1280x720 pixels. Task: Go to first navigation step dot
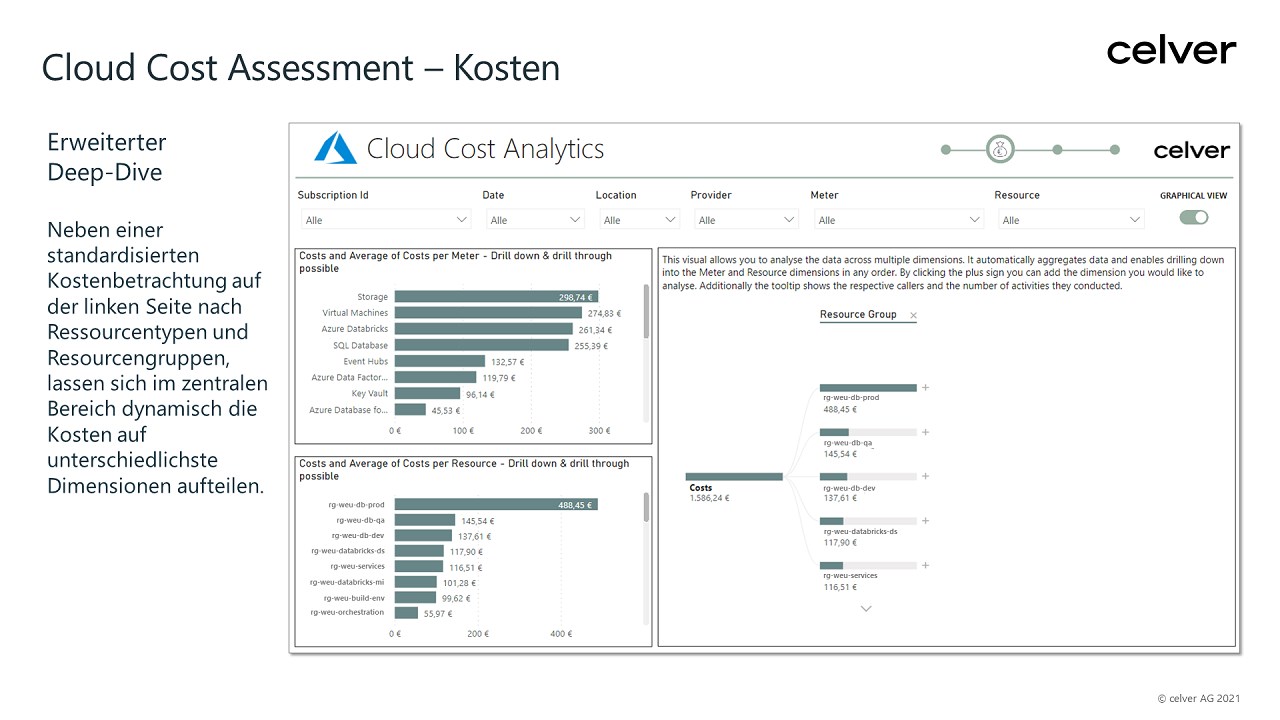(946, 150)
